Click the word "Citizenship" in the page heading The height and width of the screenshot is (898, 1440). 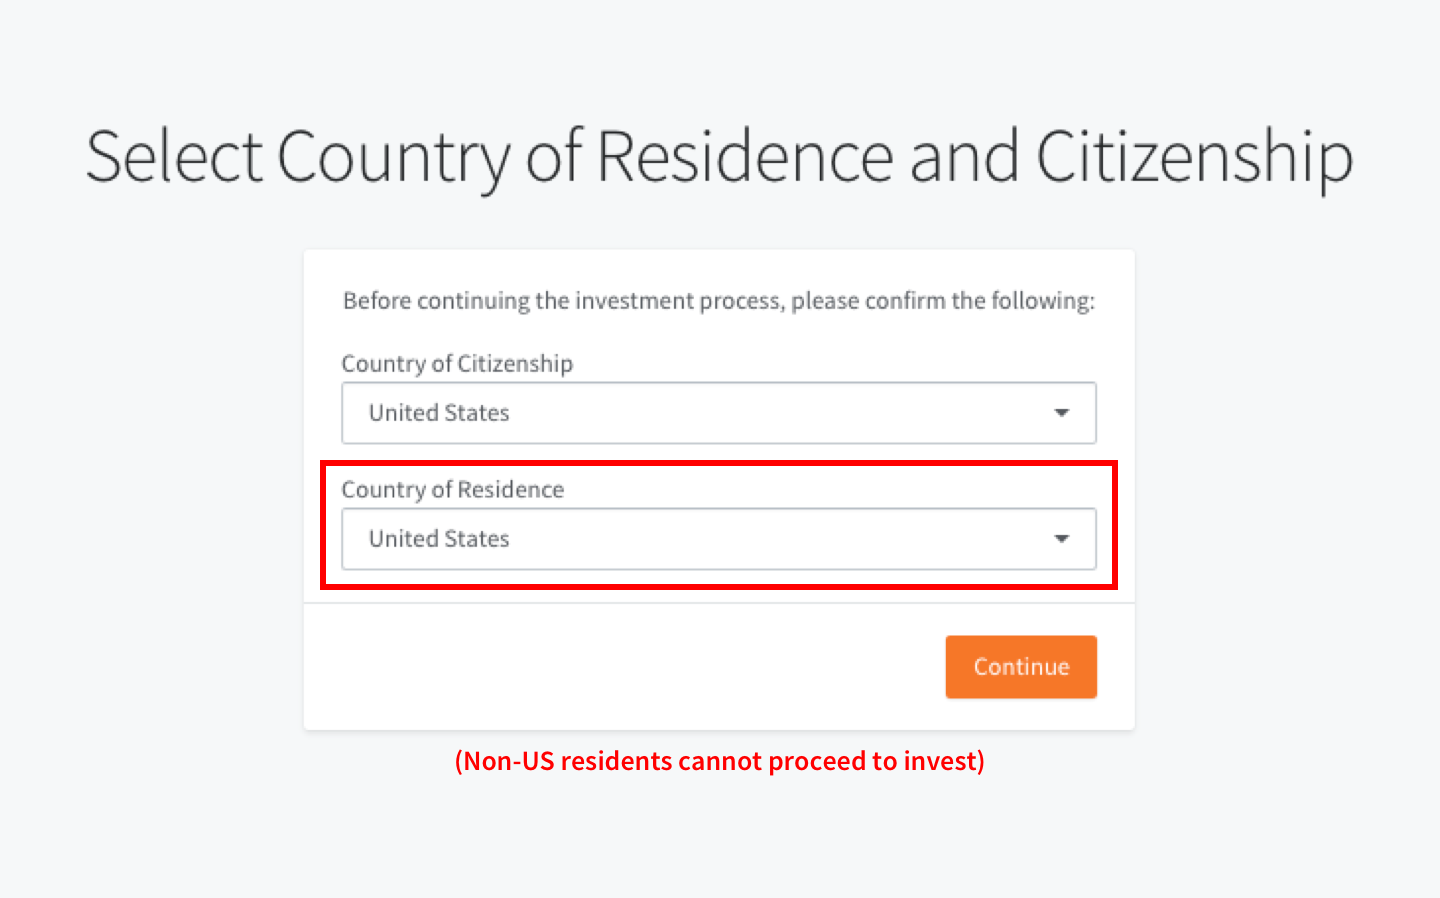point(1194,157)
